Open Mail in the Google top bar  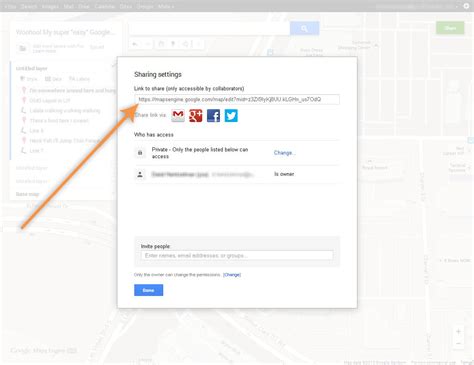[x=69, y=6]
